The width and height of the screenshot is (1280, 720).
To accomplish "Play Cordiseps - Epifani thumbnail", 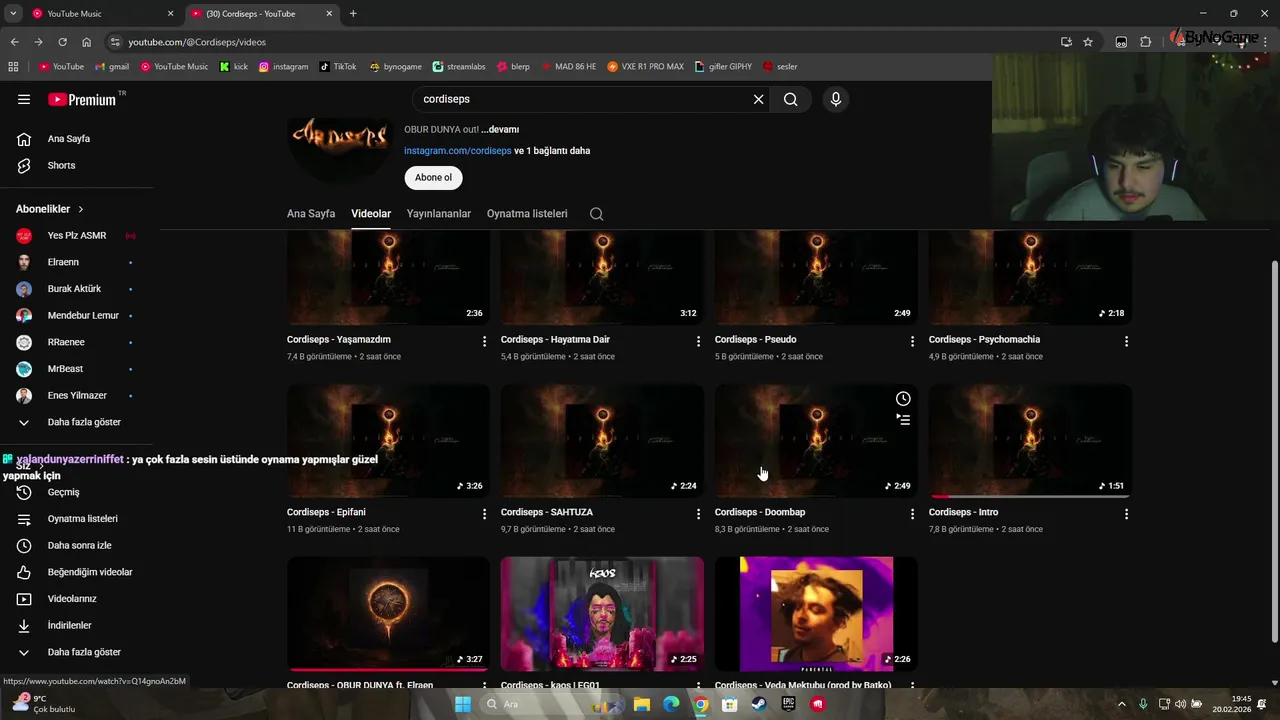I will [388, 441].
